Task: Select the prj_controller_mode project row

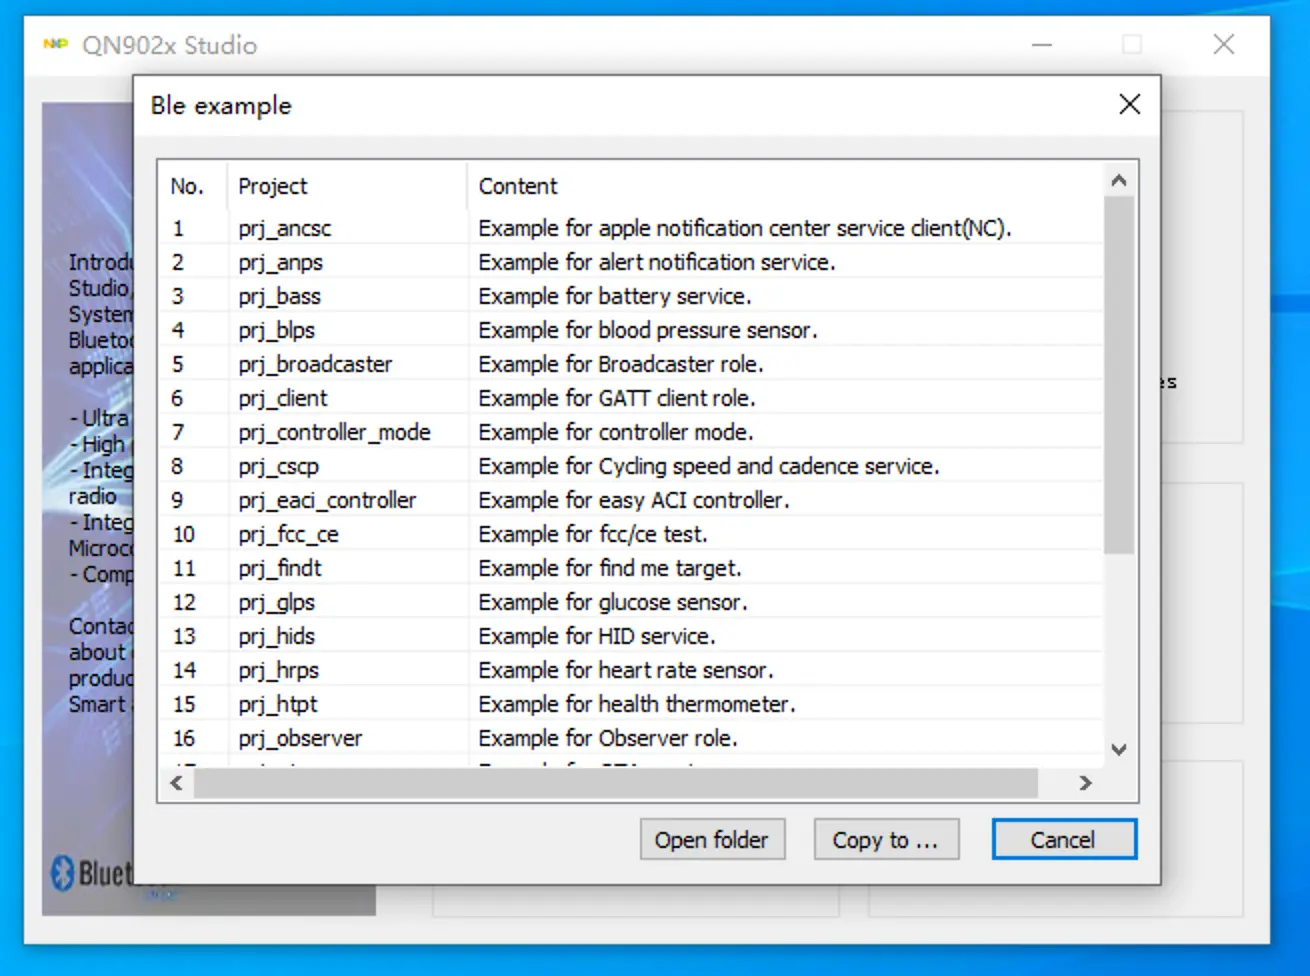Action: pyautogui.click(x=632, y=432)
